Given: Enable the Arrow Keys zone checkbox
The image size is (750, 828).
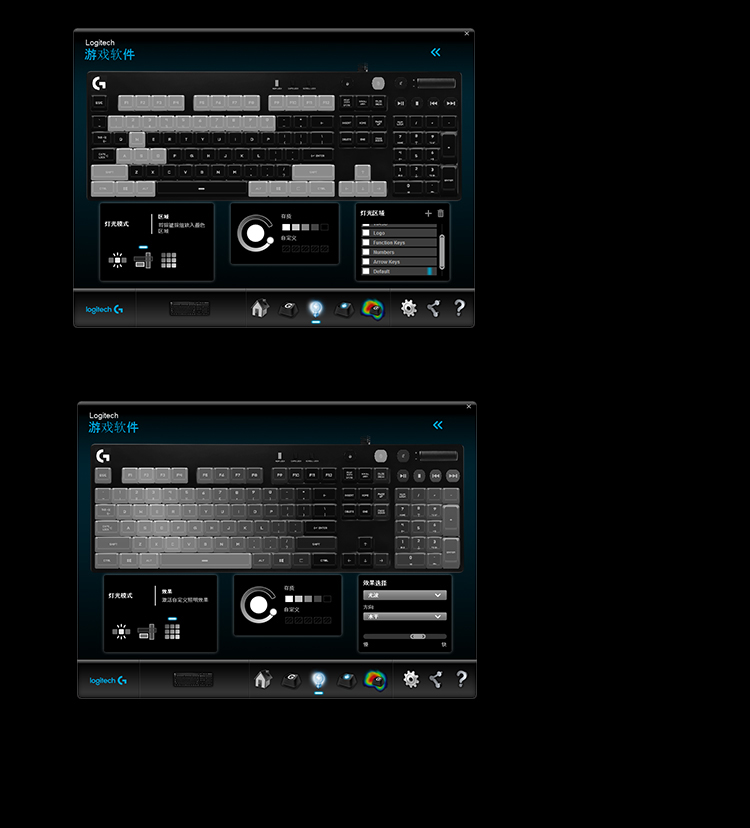Looking at the screenshot, I should 365,261.
